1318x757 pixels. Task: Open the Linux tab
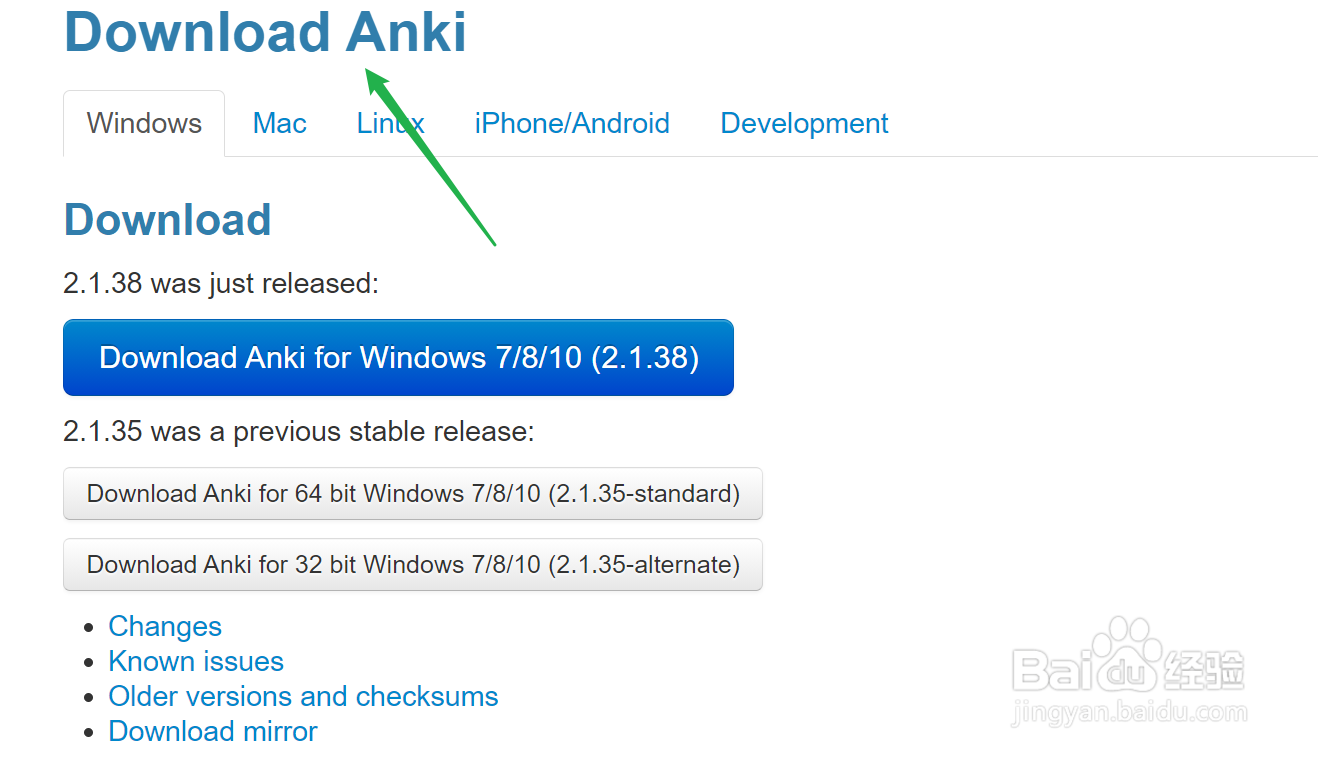(391, 123)
